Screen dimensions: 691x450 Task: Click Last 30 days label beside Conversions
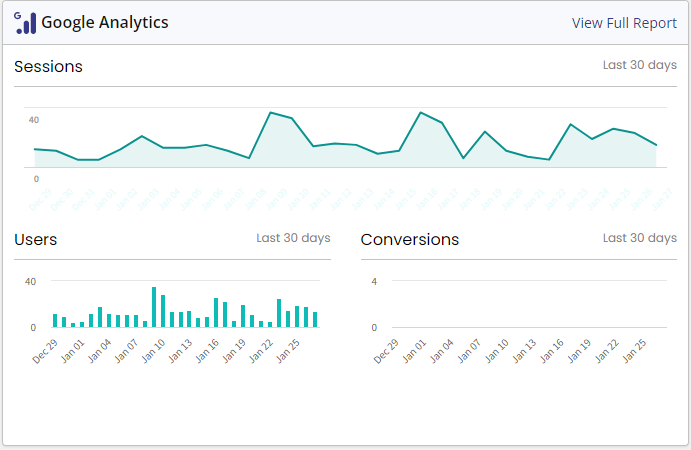pyautogui.click(x=640, y=238)
